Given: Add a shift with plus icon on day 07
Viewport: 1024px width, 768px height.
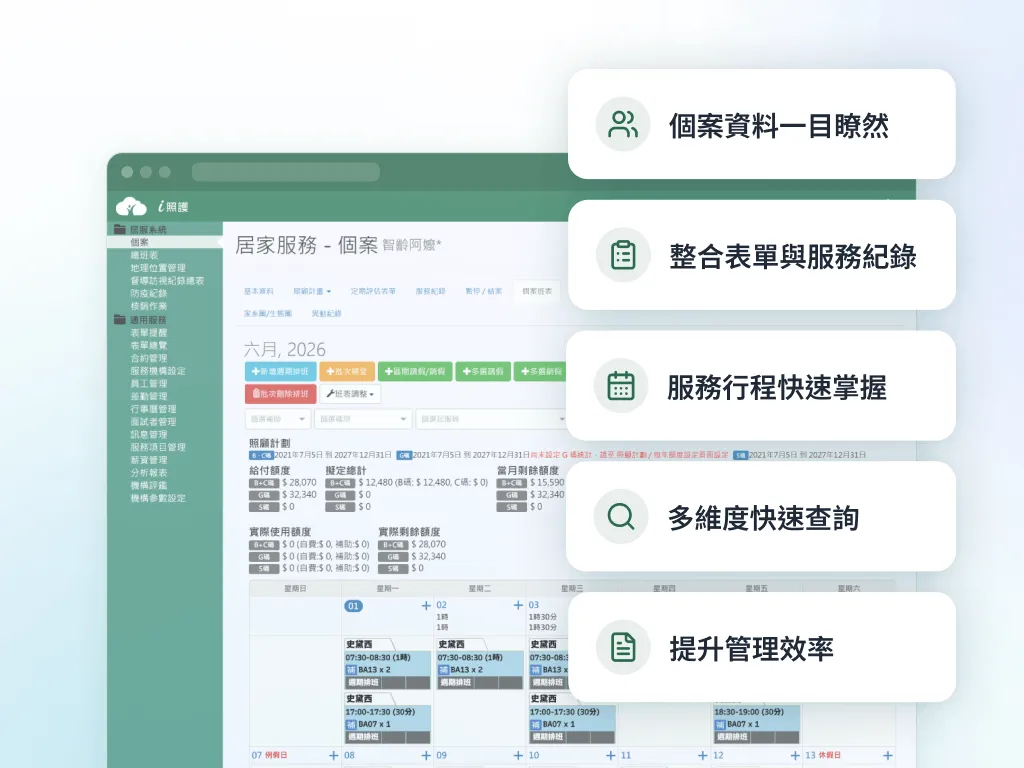Looking at the screenshot, I should (334, 756).
